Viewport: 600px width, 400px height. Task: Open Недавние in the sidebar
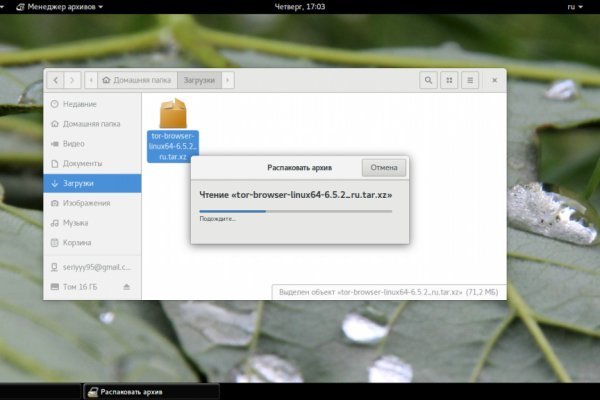point(79,104)
